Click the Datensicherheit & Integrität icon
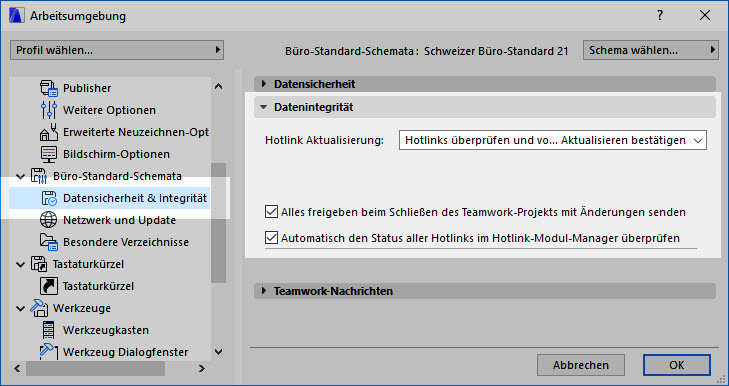 tap(48, 198)
